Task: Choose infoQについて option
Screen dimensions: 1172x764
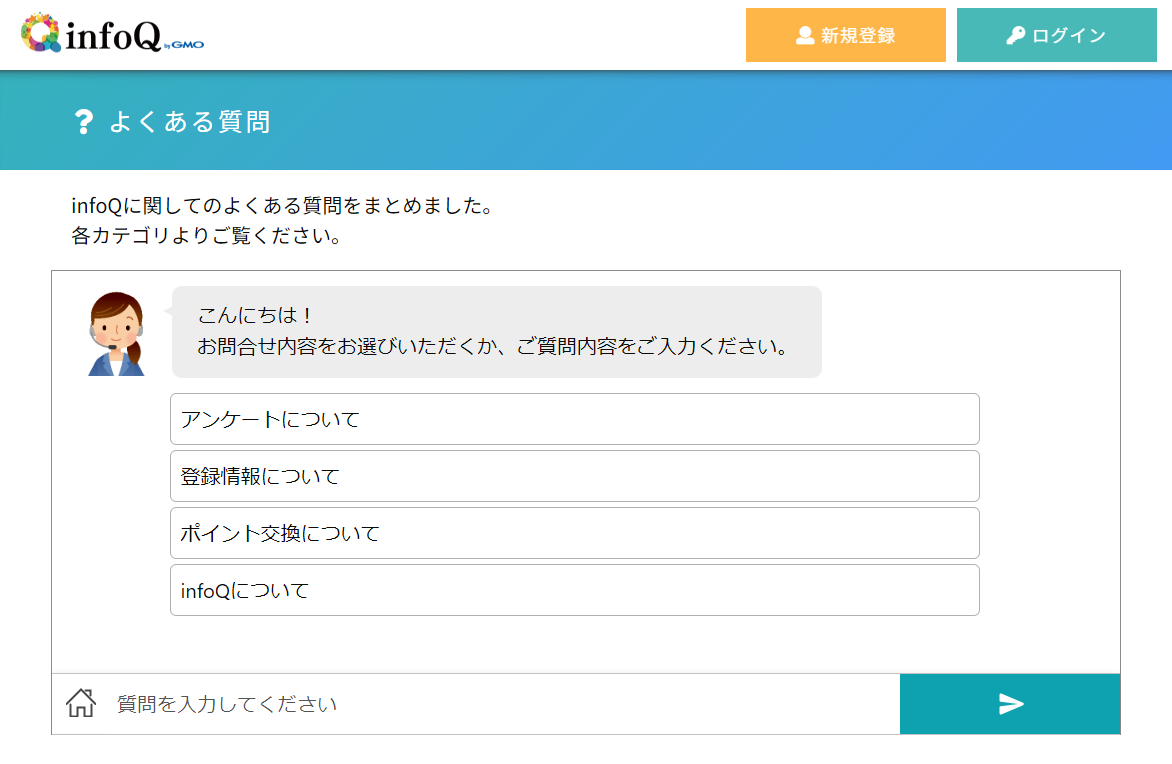Action: click(x=575, y=590)
